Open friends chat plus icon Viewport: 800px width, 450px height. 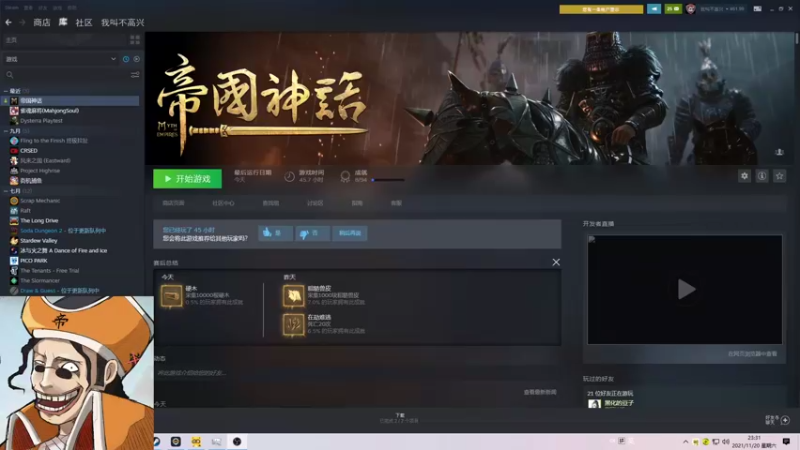tap(785, 420)
